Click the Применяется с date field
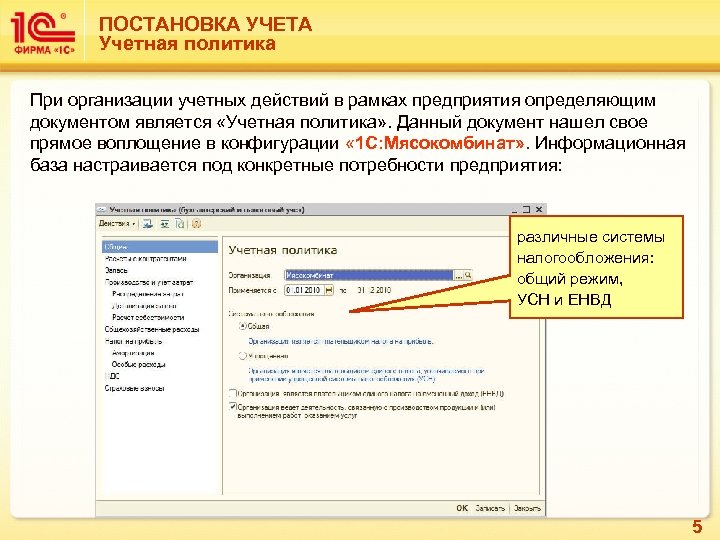Image resolution: width=720 pixels, height=540 pixels. tap(304, 290)
